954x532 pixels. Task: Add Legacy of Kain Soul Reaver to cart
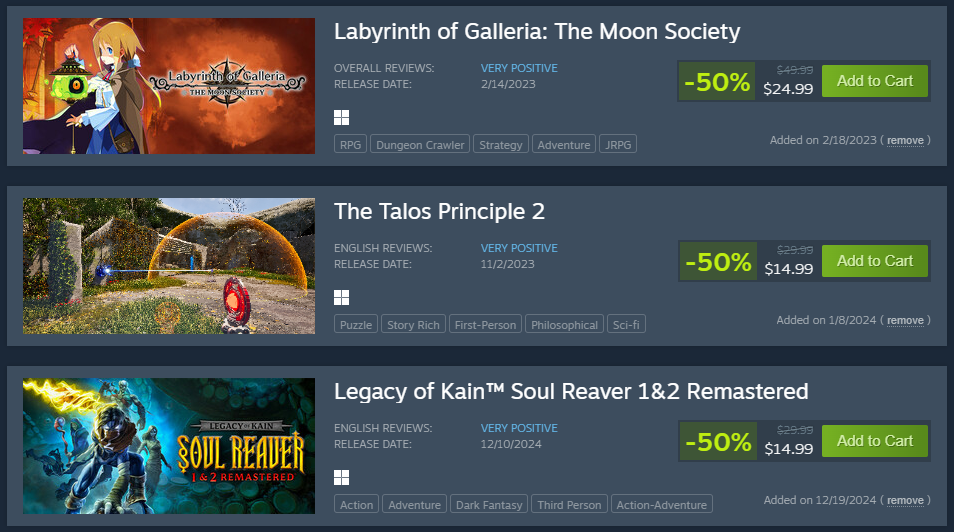coord(874,441)
